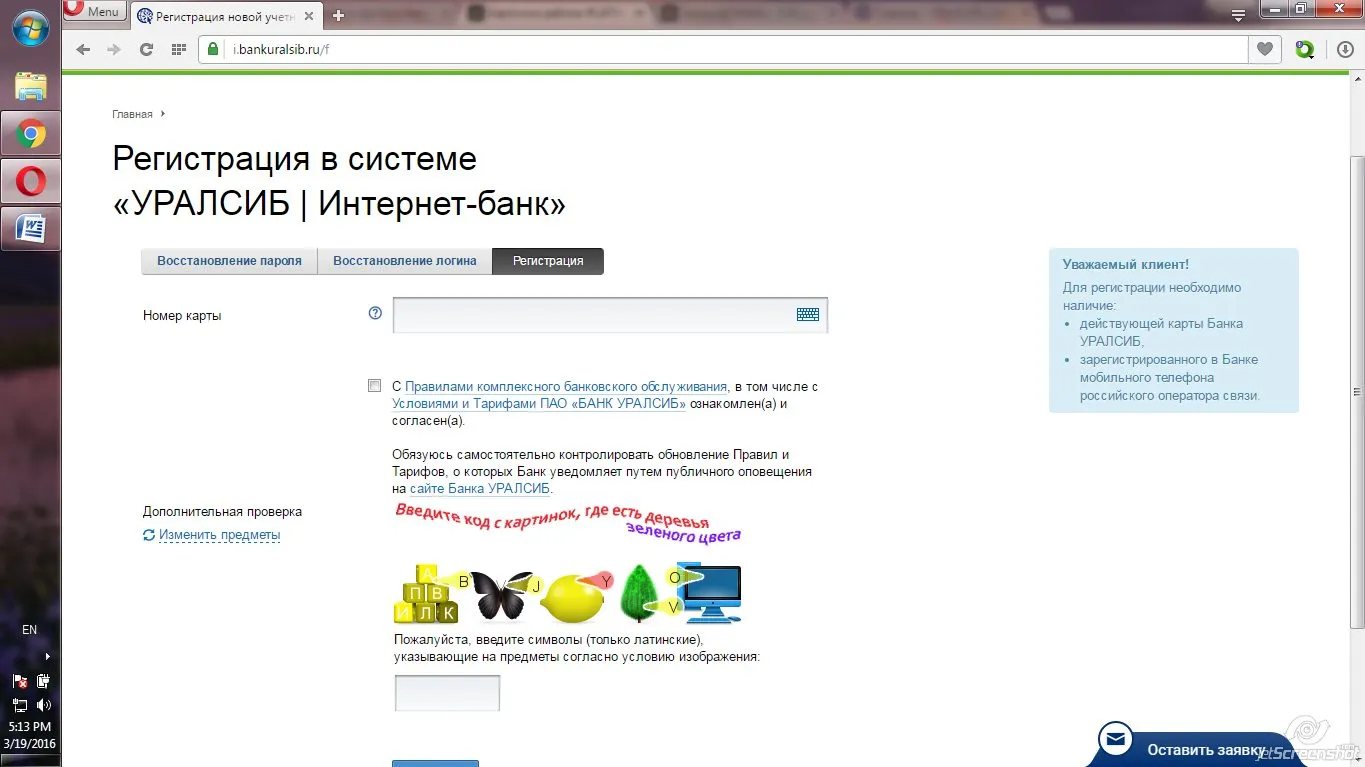Switch to the Восстановление логина tab
The image size is (1365, 767).
pyautogui.click(x=405, y=261)
